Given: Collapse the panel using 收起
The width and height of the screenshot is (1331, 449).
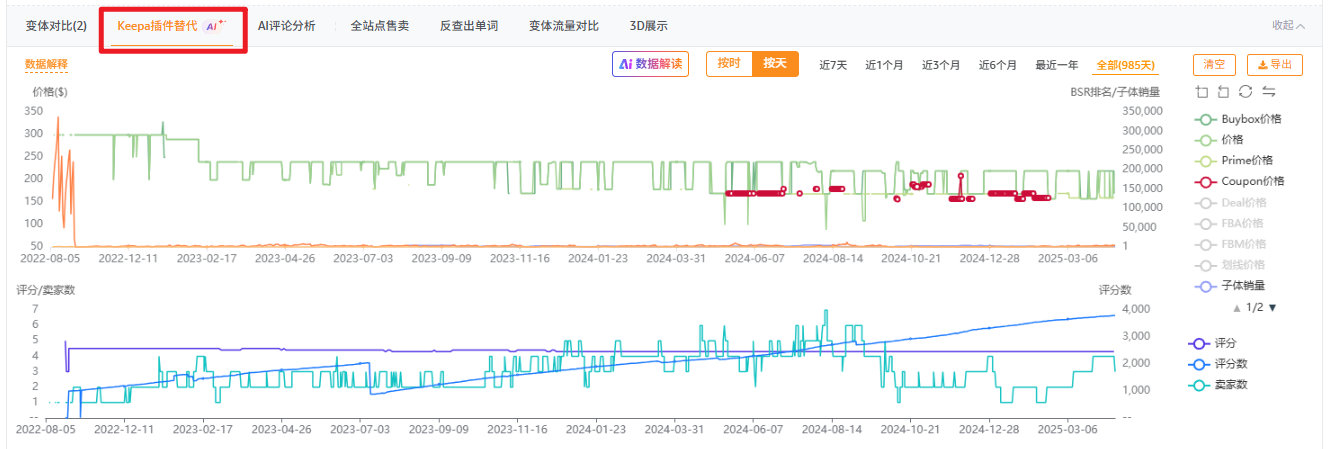Looking at the screenshot, I should pos(1288,25).
